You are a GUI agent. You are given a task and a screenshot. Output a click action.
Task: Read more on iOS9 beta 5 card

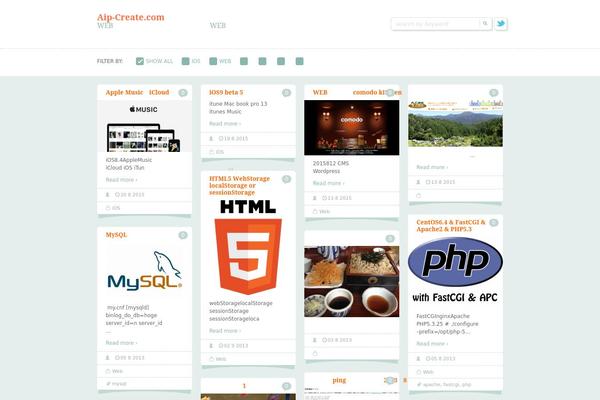click(x=225, y=124)
